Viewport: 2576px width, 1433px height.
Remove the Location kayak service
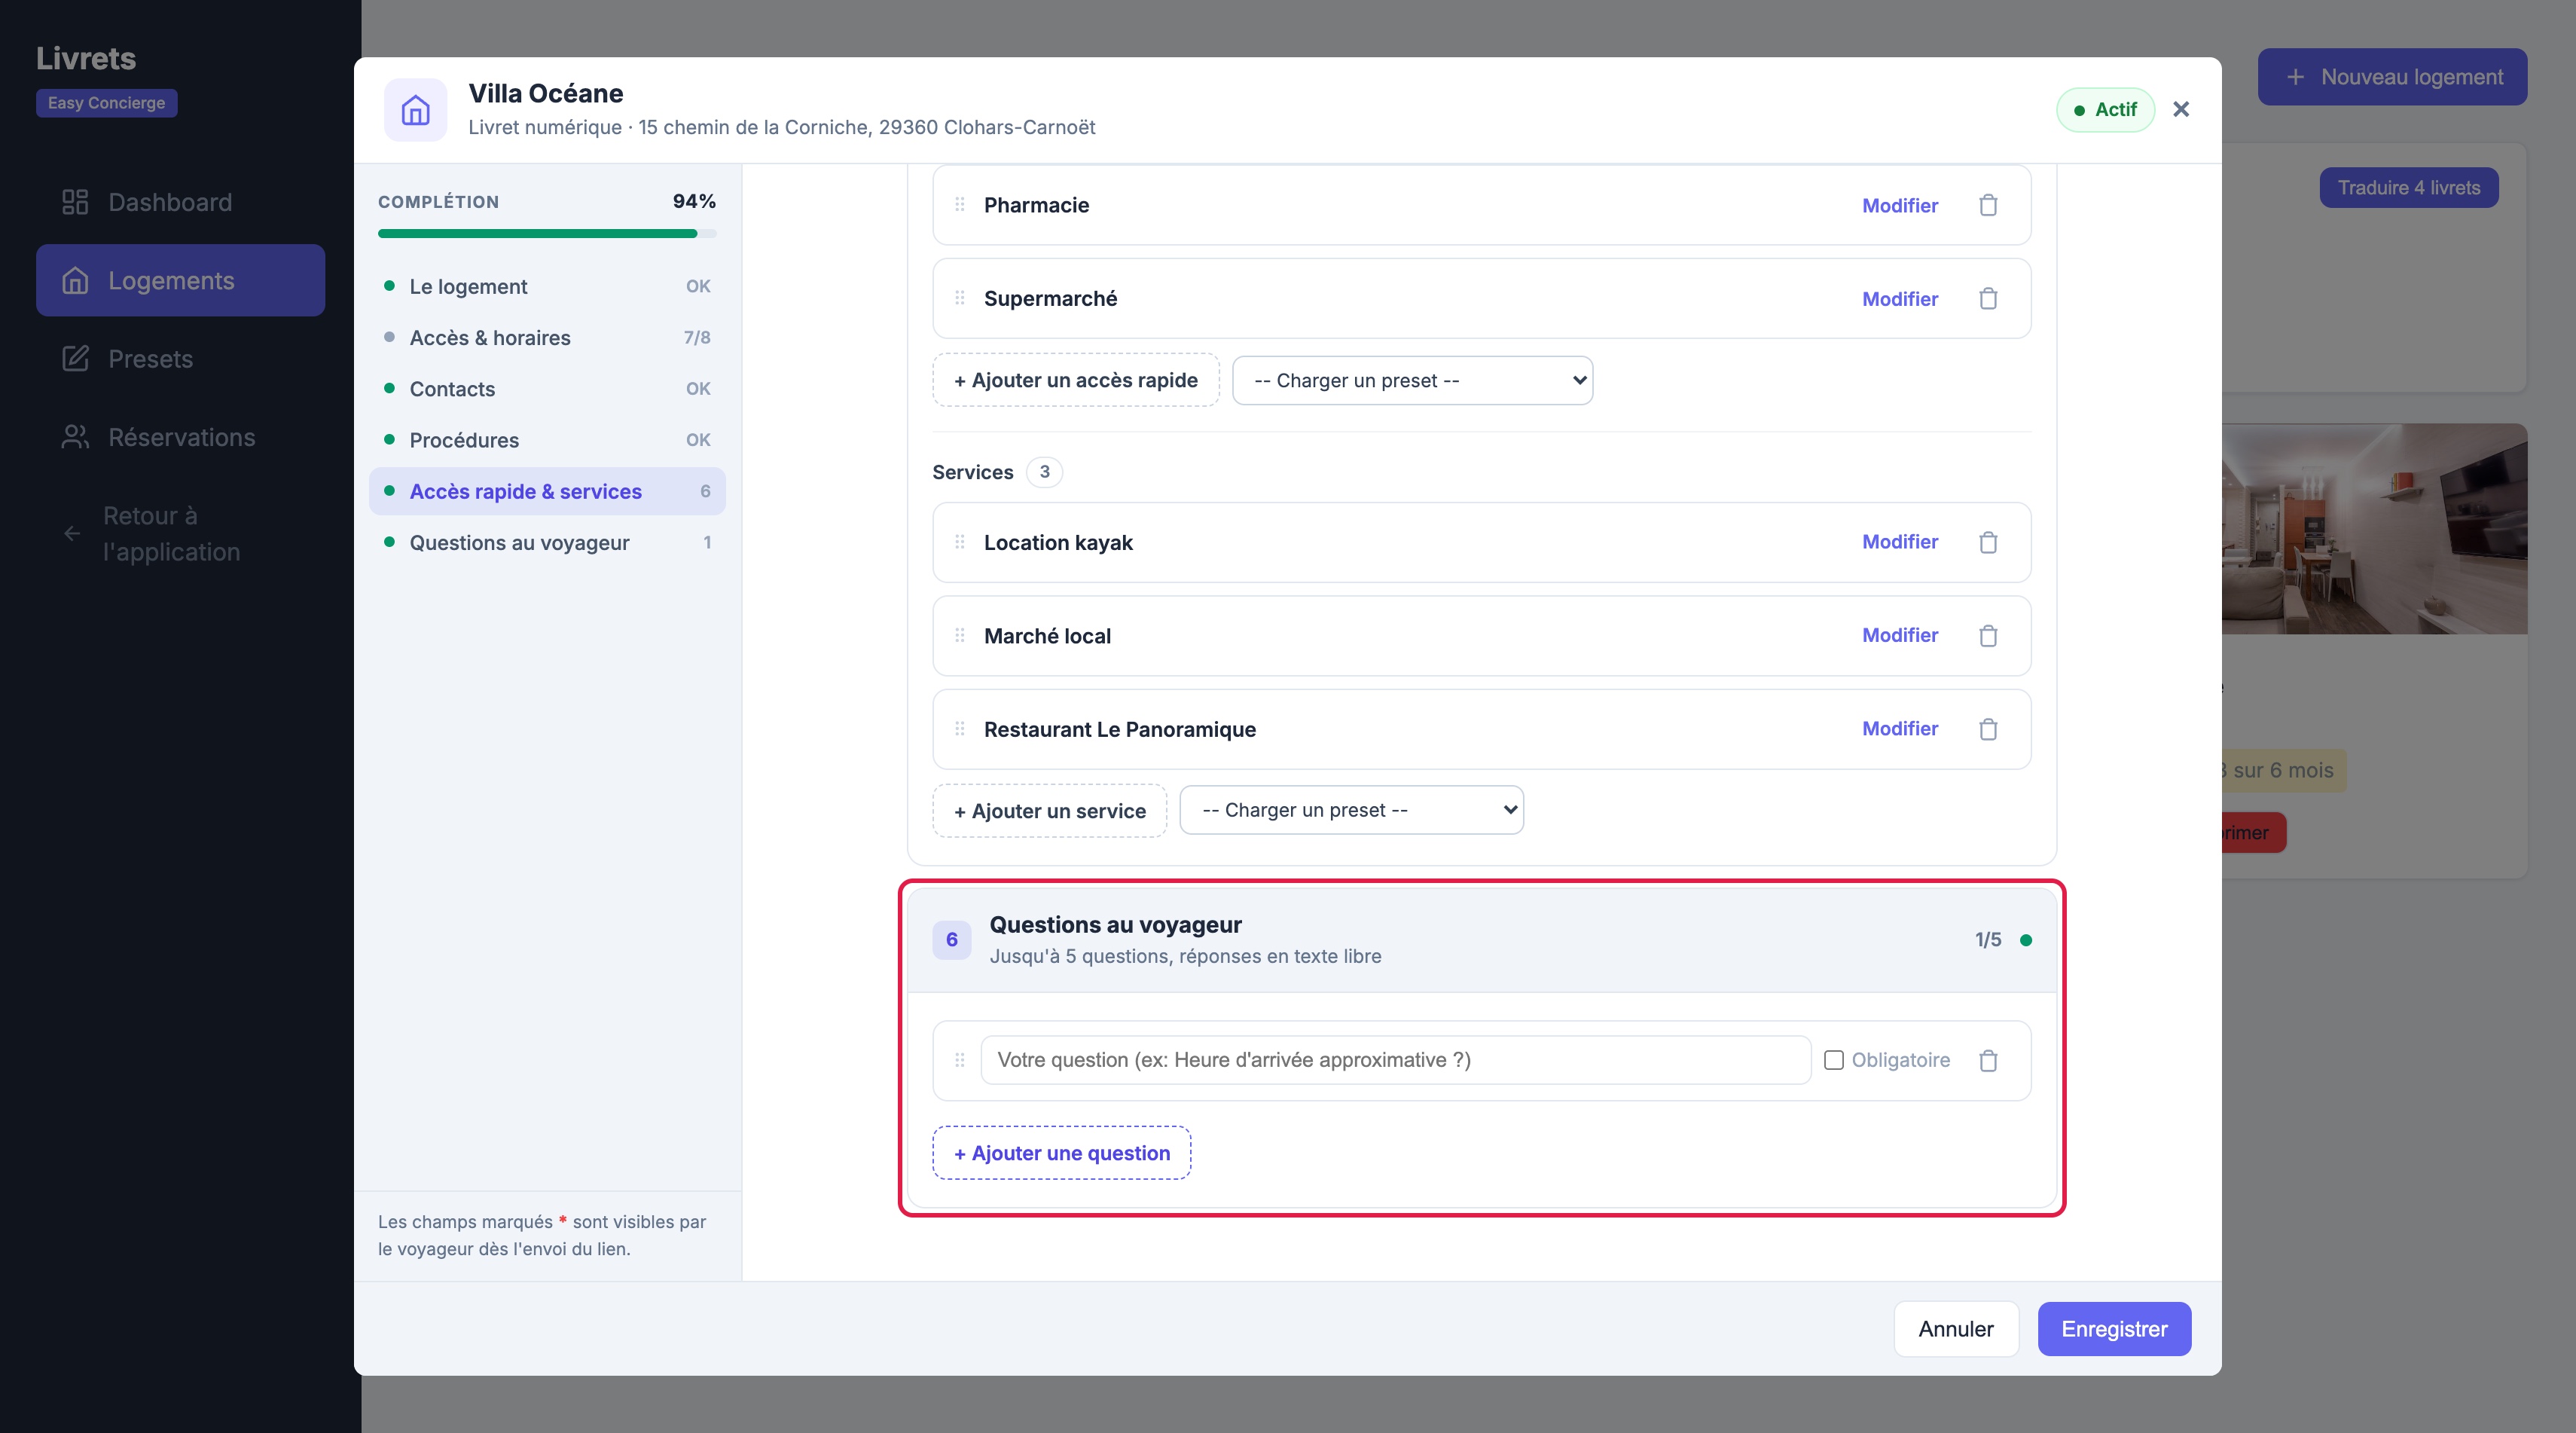(x=1988, y=542)
